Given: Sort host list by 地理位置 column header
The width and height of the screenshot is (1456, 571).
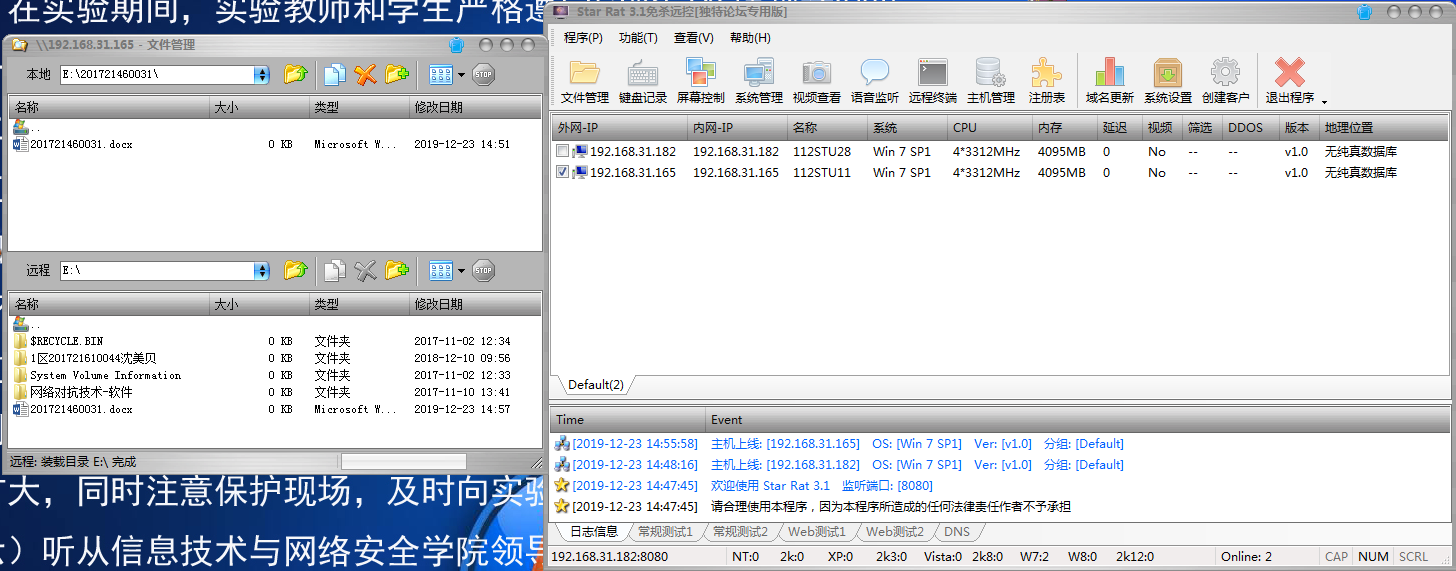Looking at the screenshot, I should point(1384,128).
